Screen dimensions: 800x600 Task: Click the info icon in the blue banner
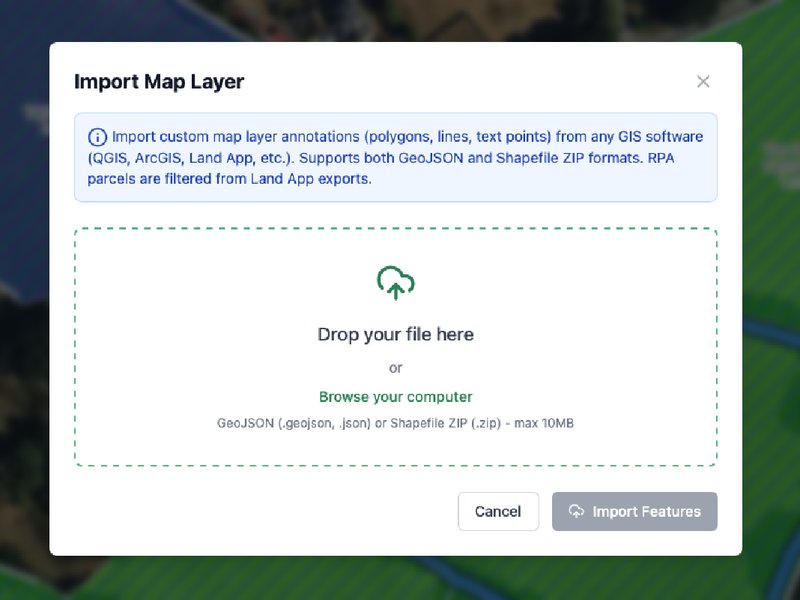pos(98,136)
